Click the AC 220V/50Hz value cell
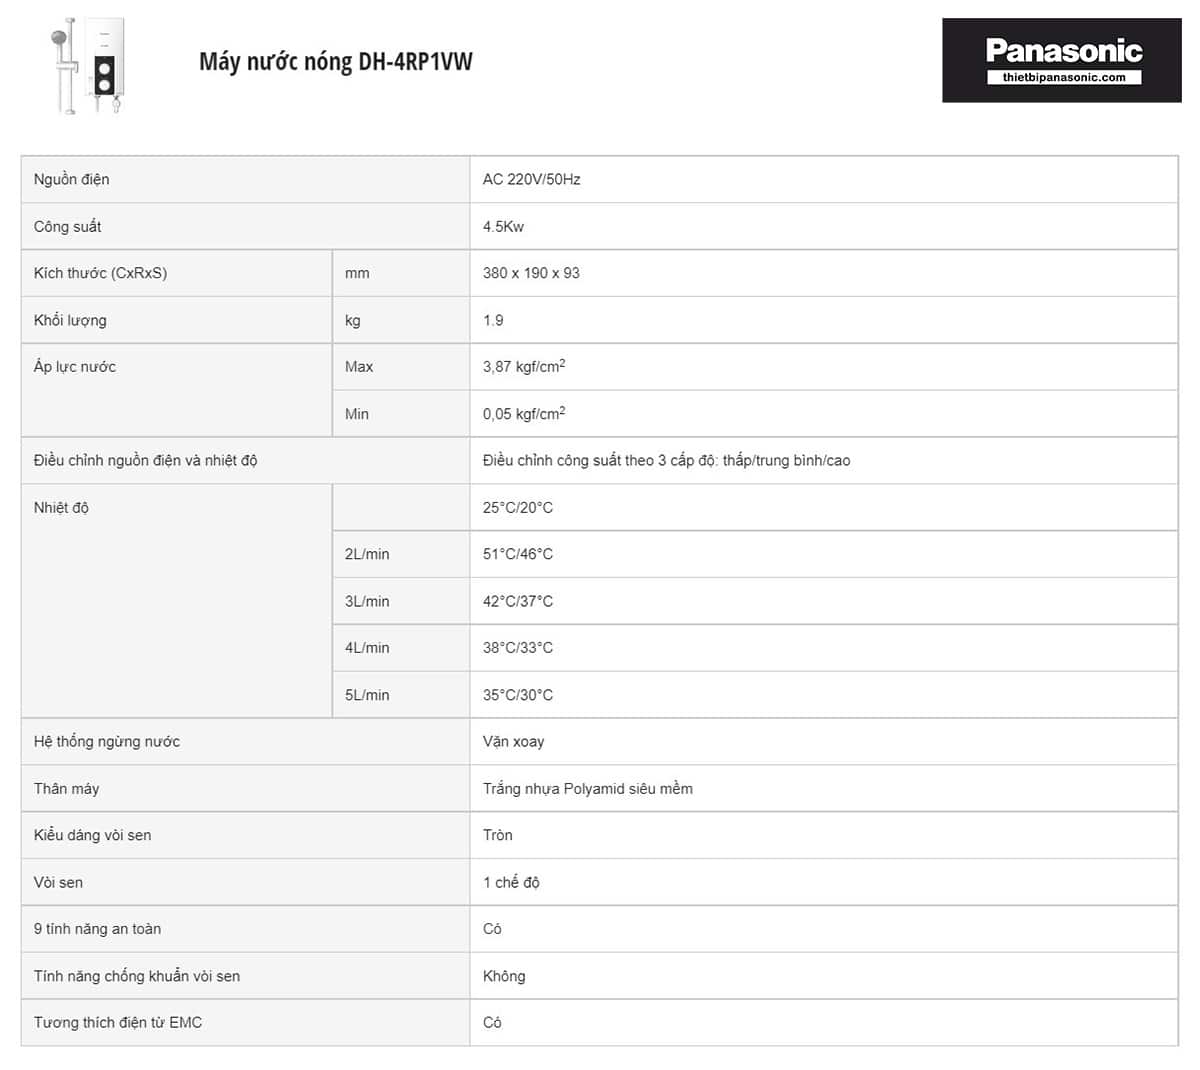1200x1070 pixels. click(x=532, y=180)
